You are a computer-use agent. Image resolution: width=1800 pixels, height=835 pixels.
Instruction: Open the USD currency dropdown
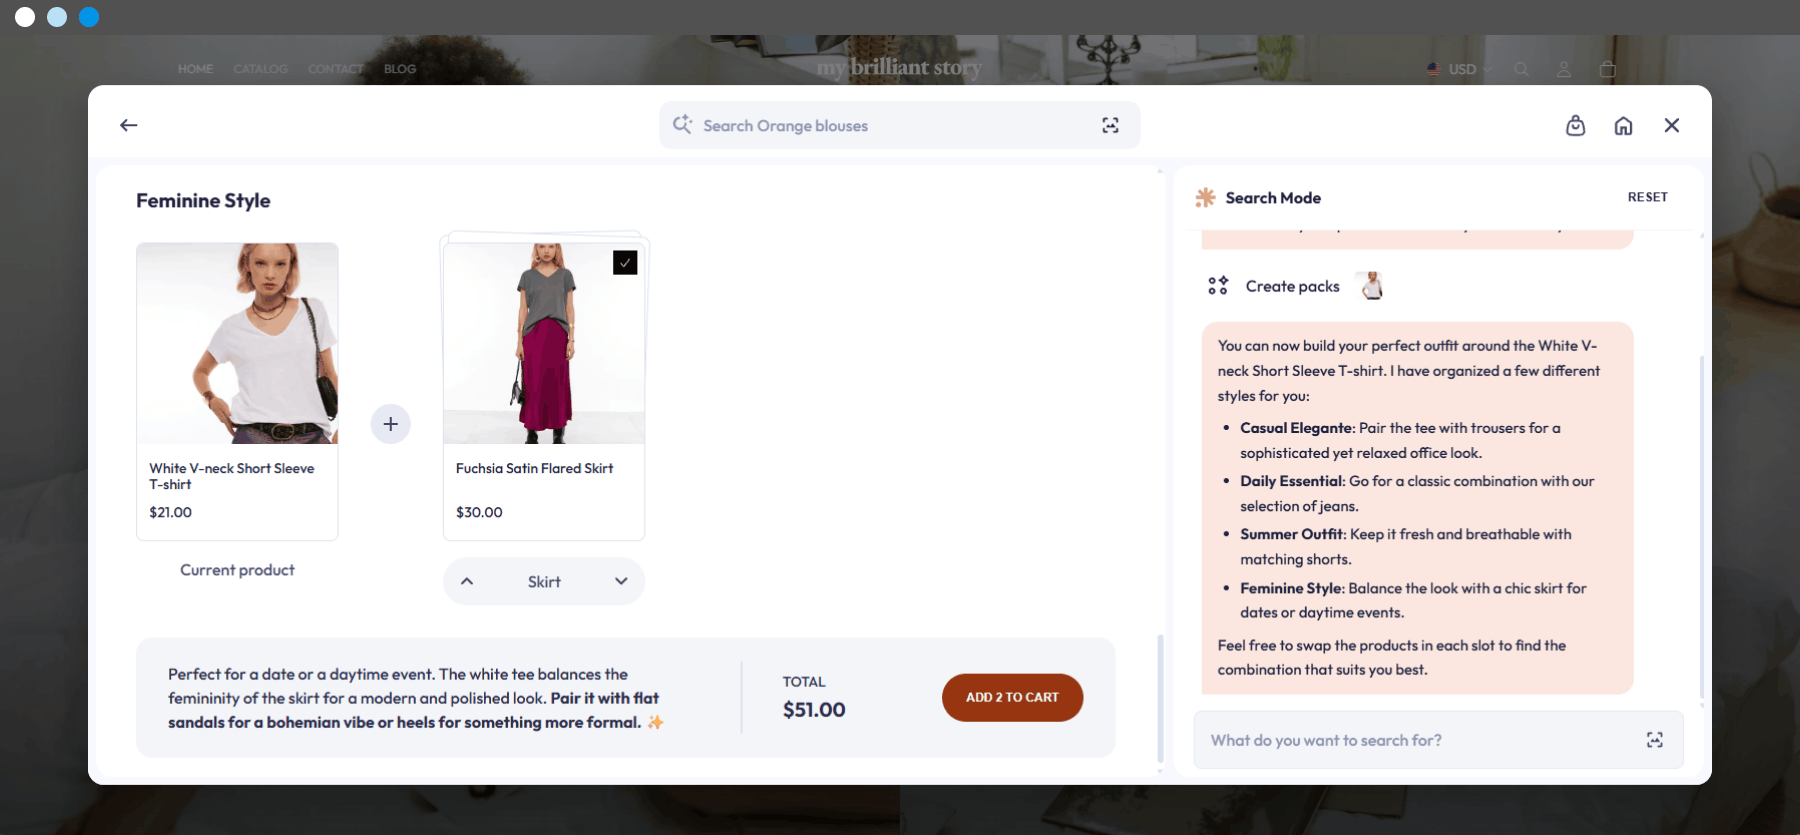pyautogui.click(x=1460, y=69)
